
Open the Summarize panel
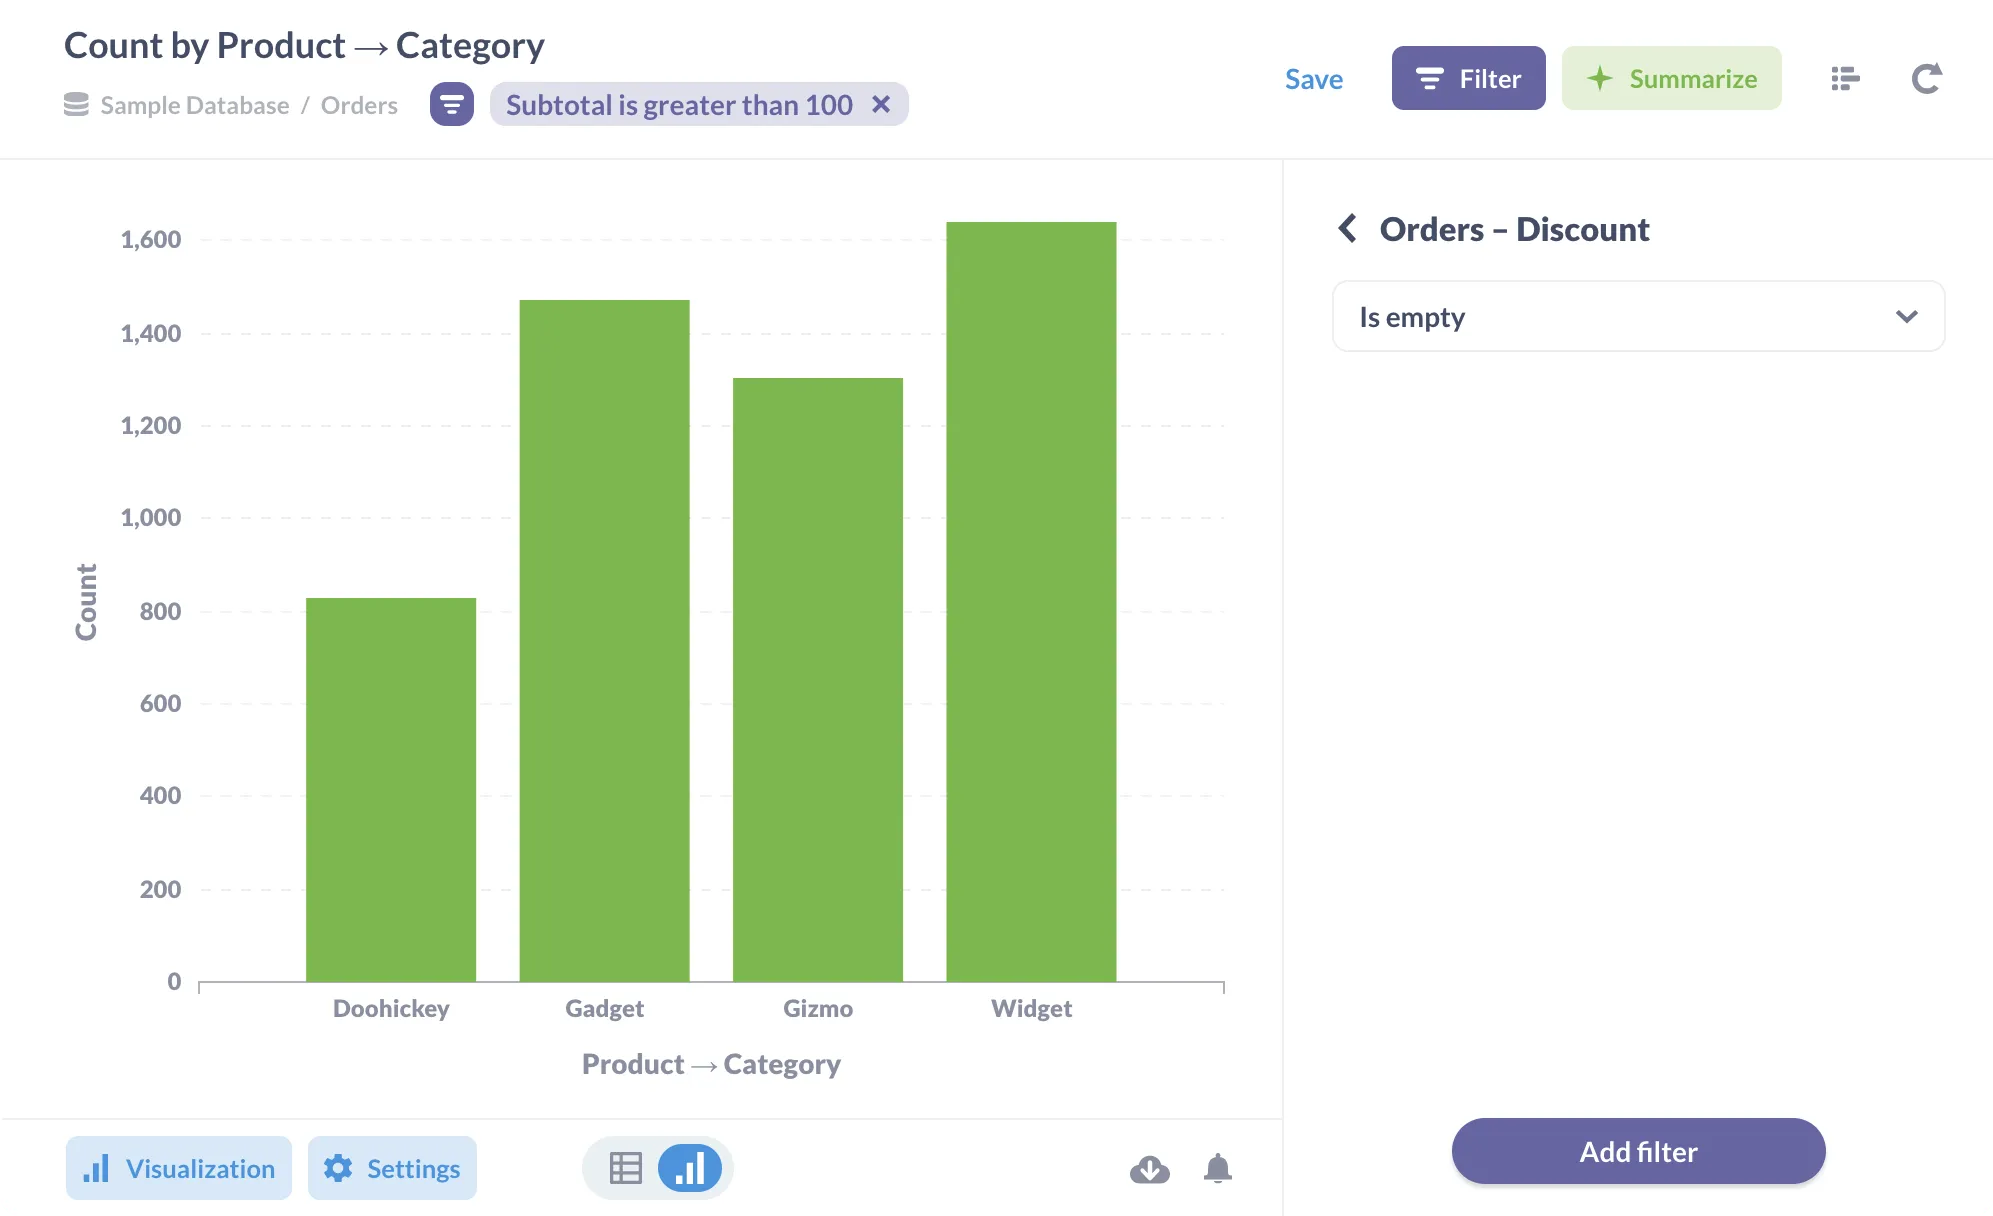point(1671,79)
